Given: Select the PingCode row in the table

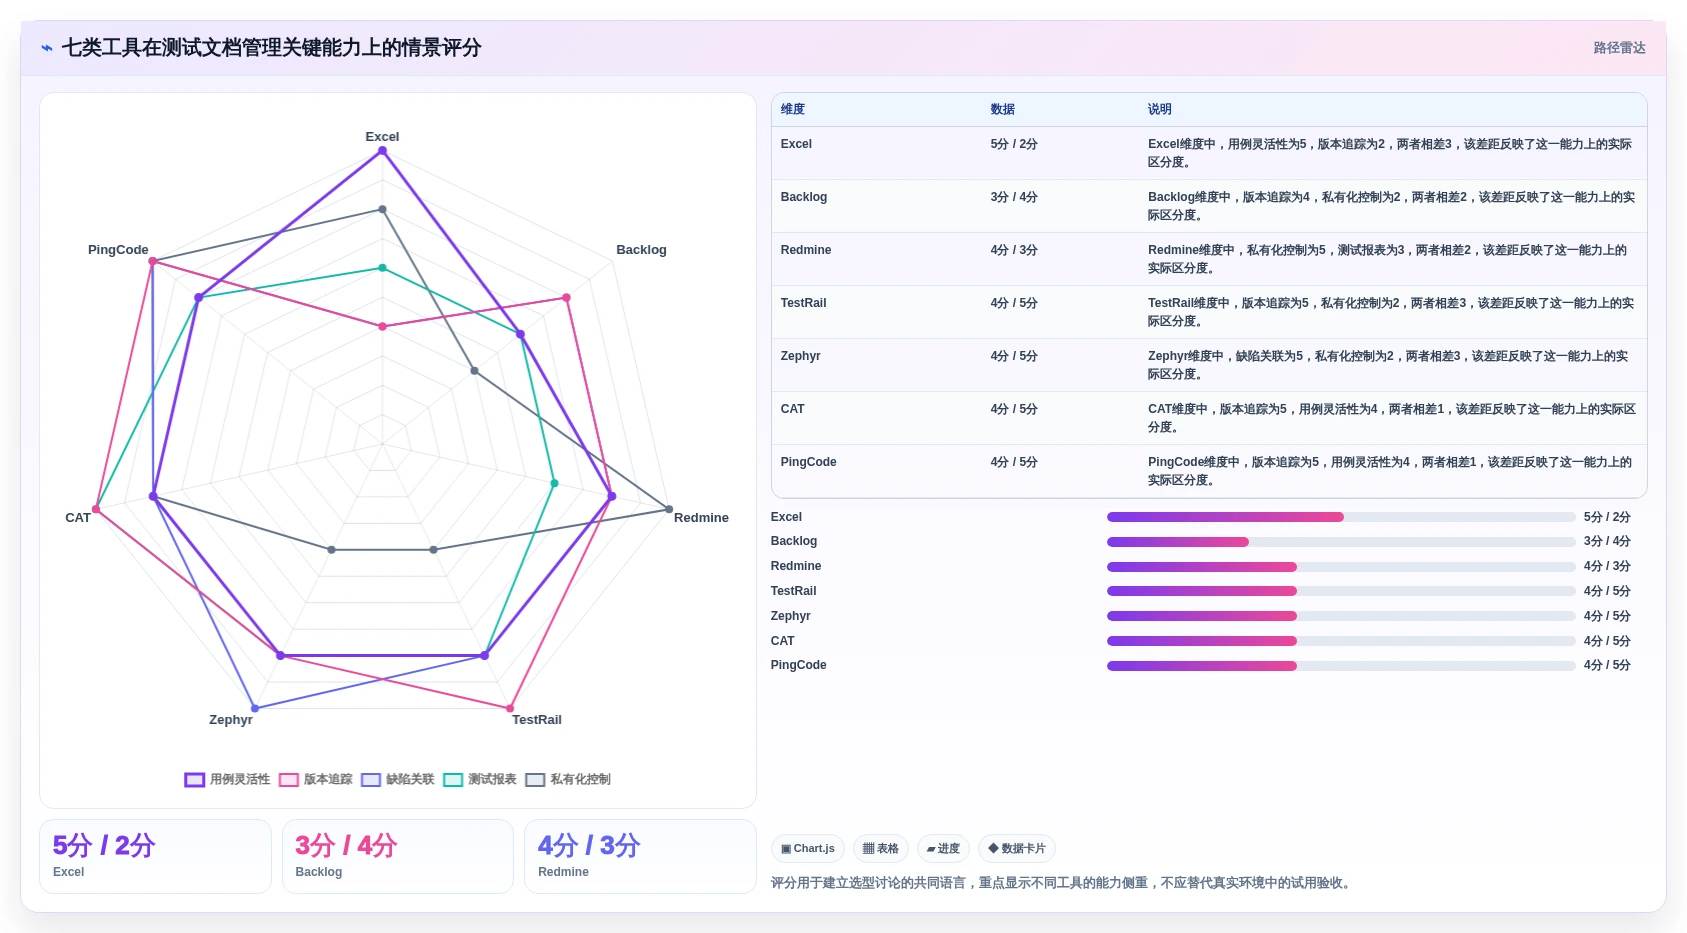Looking at the screenshot, I should click(1209, 471).
